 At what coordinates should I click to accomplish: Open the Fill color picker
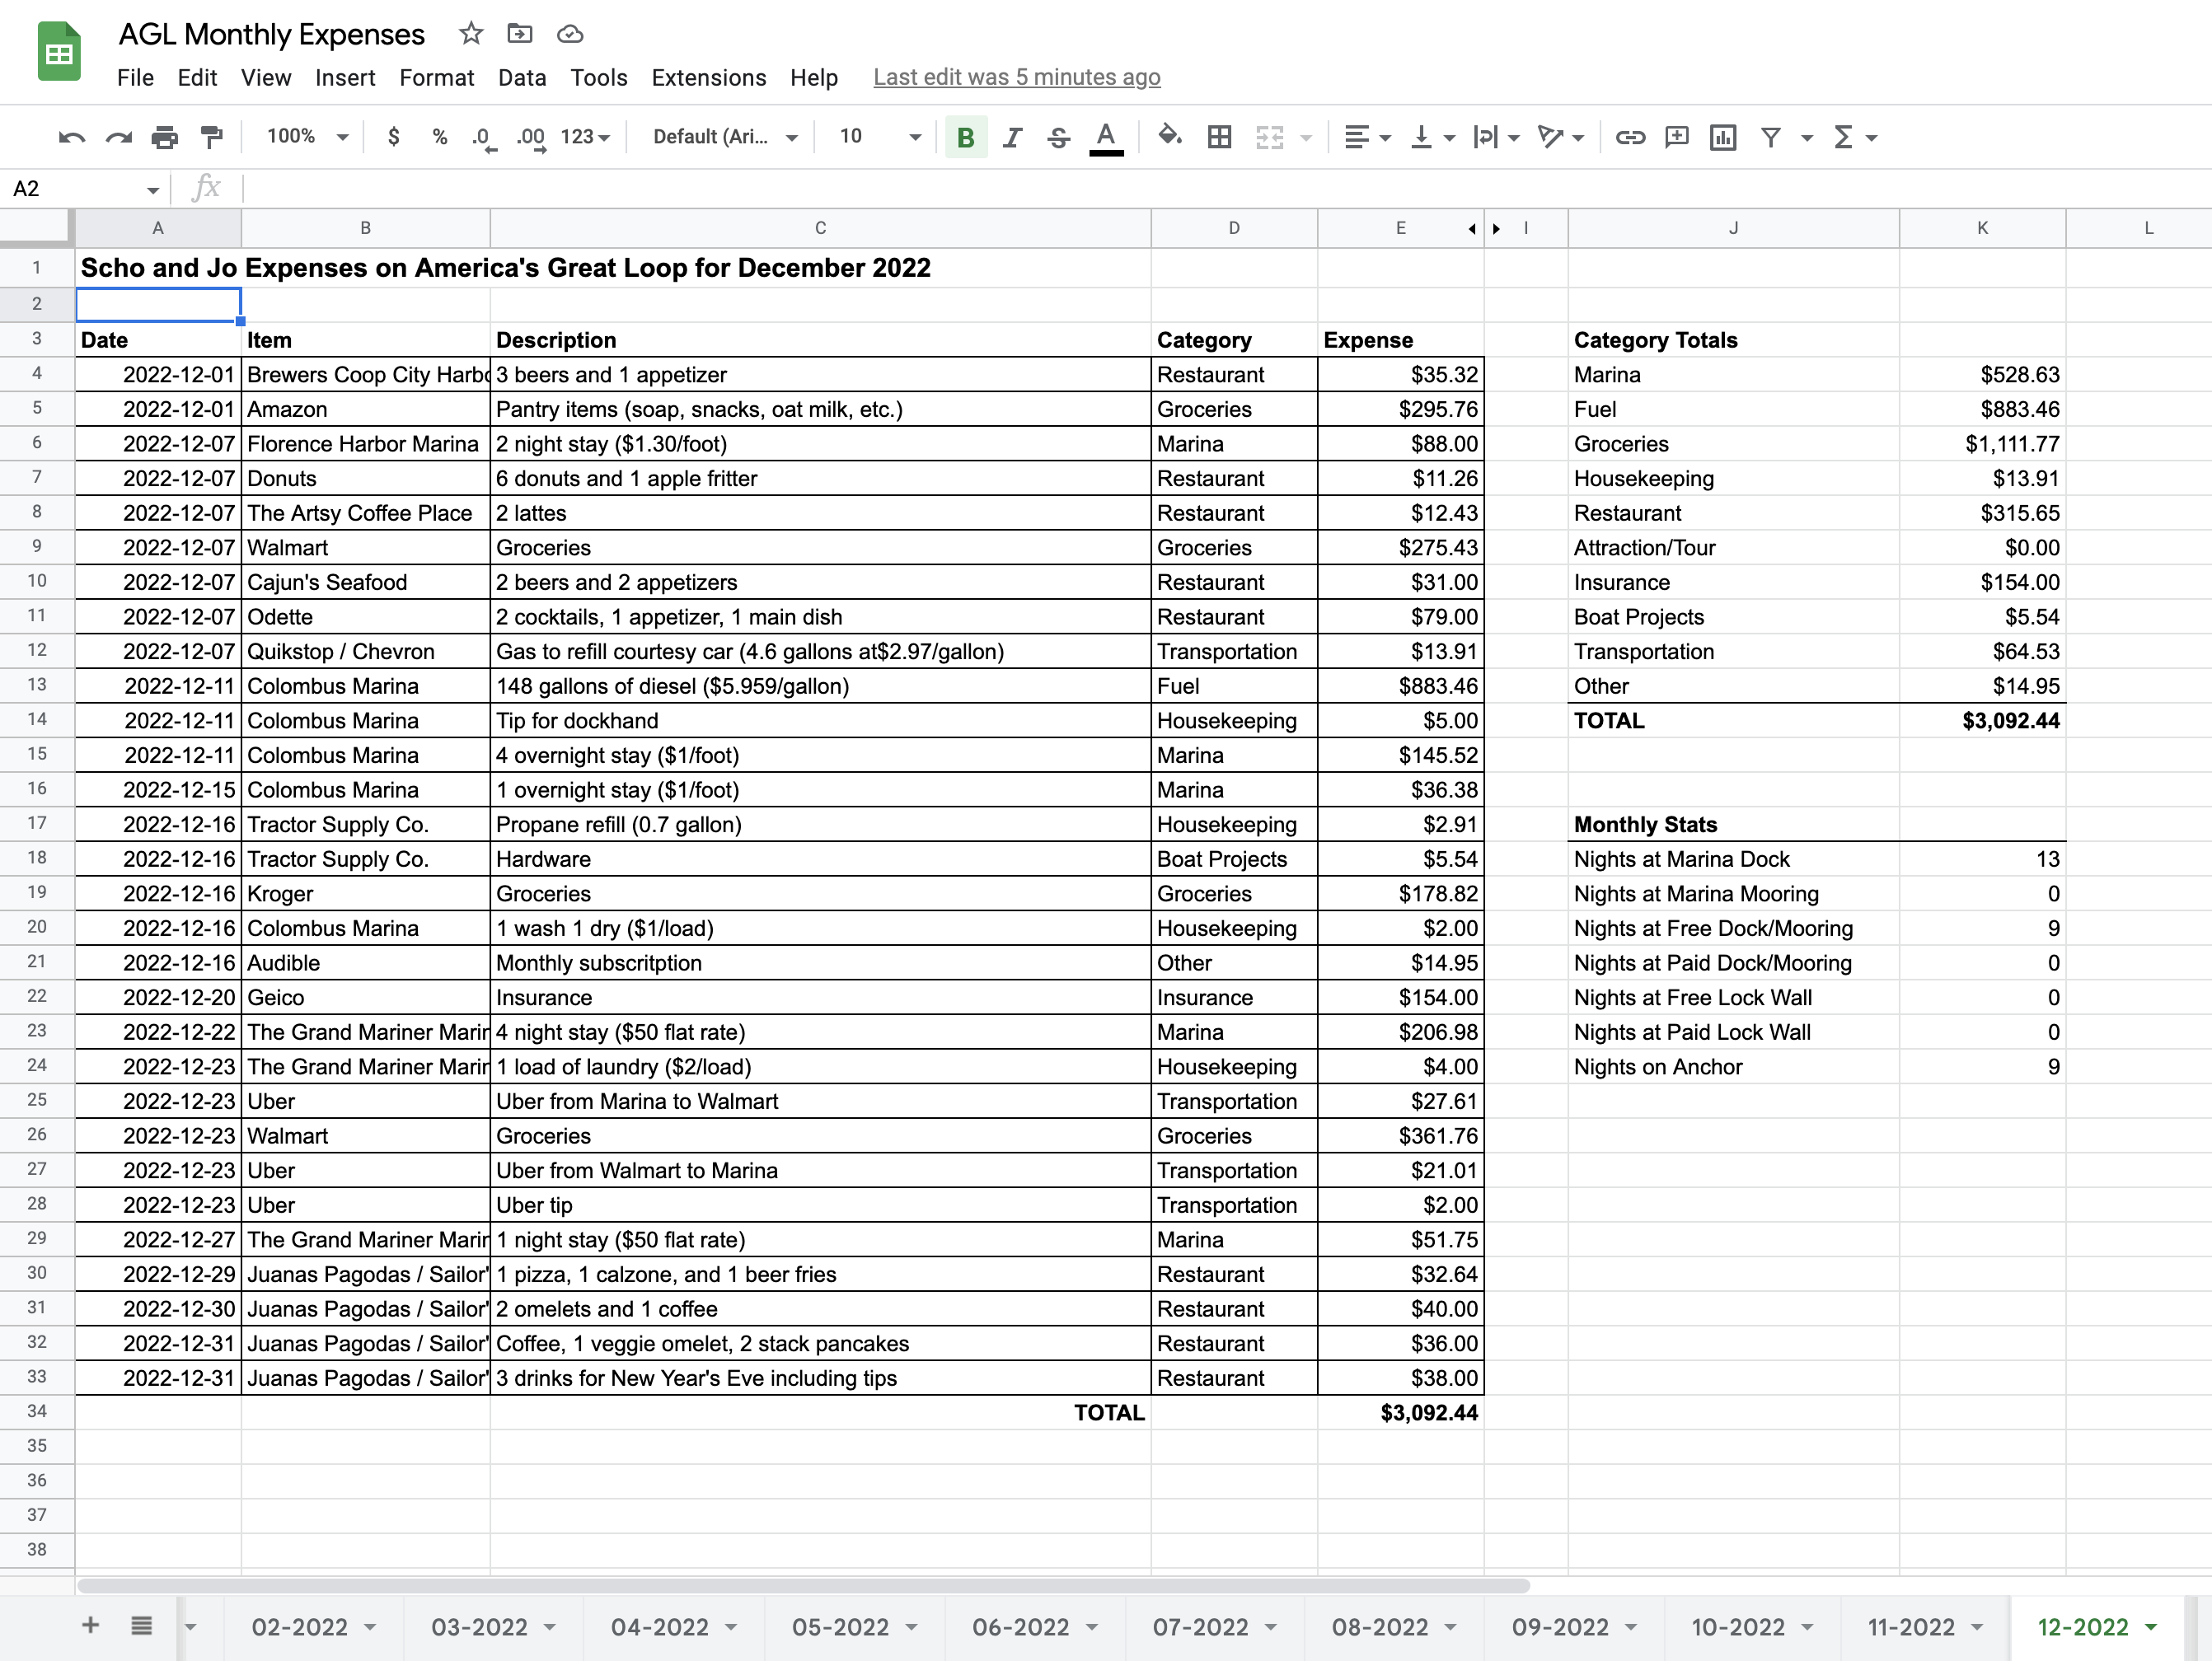[x=1169, y=136]
